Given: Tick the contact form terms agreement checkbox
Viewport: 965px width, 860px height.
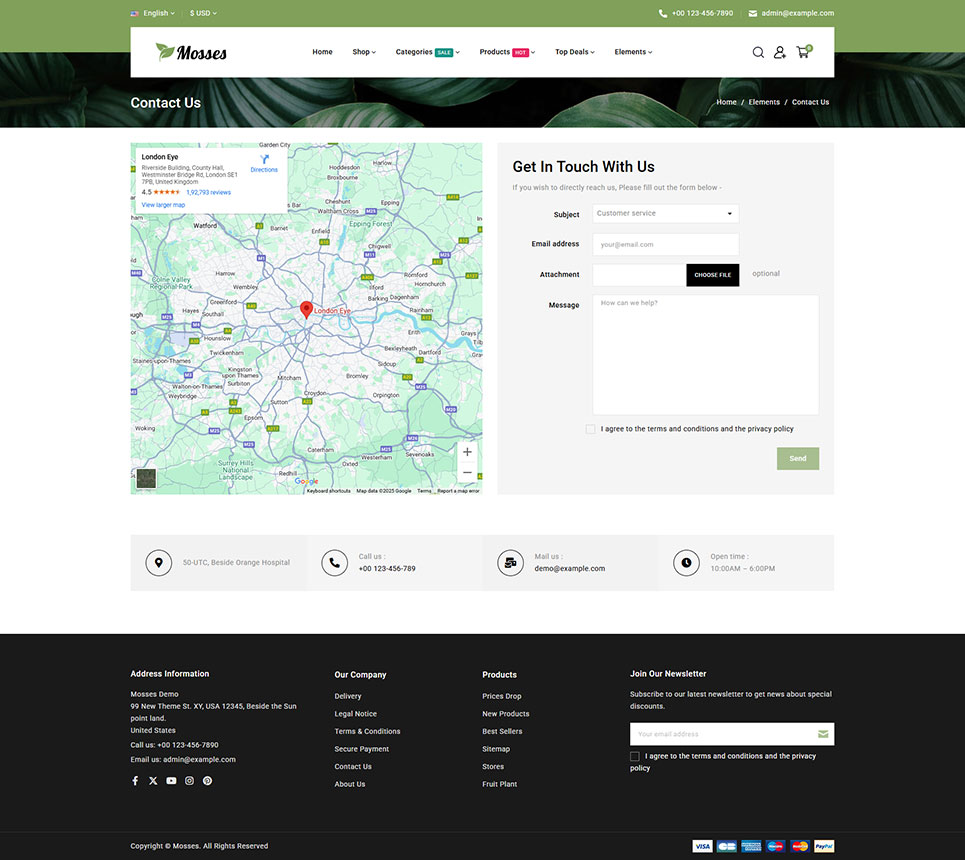Looking at the screenshot, I should pos(591,429).
